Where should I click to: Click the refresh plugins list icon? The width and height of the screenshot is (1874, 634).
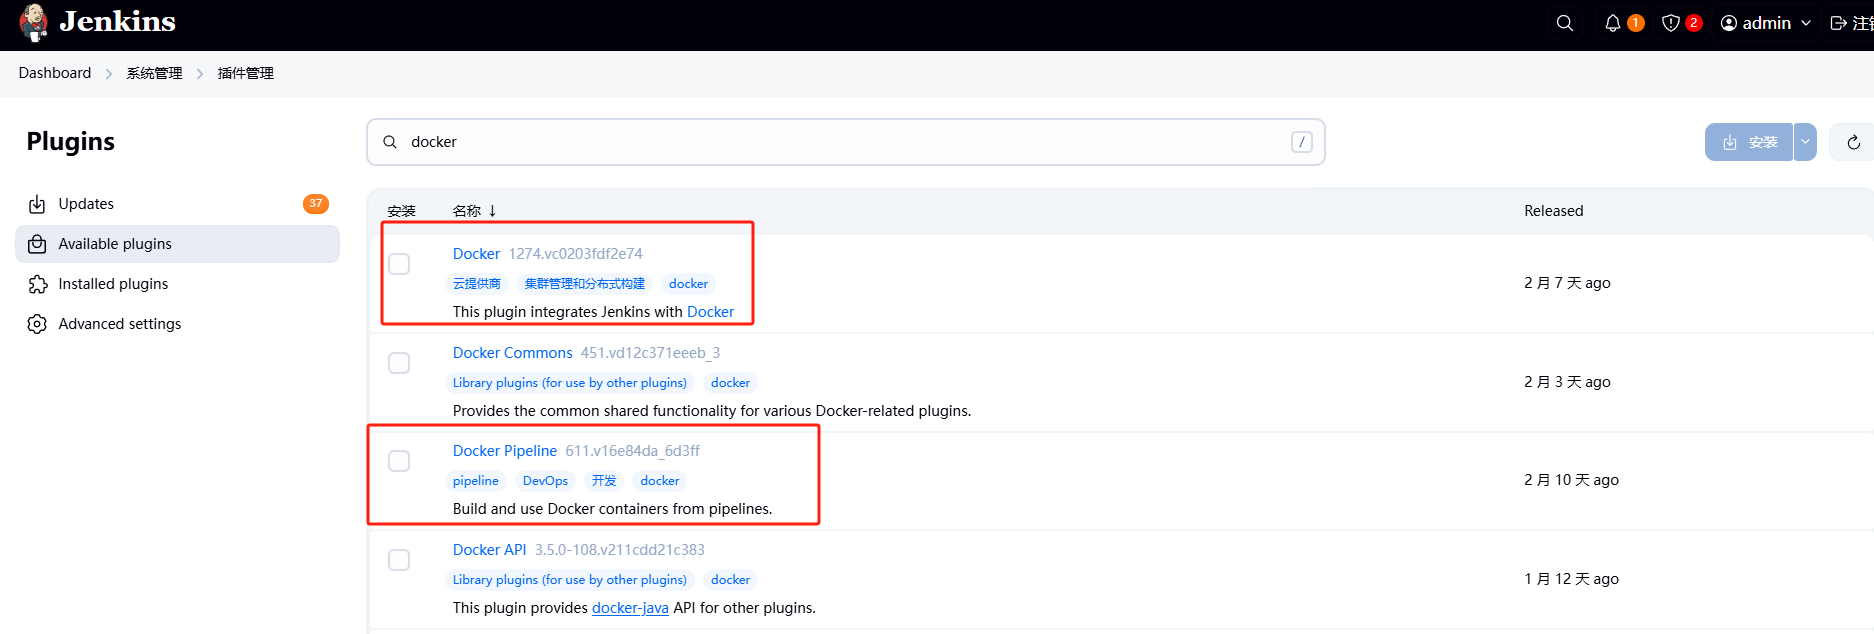tap(1853, 142)
